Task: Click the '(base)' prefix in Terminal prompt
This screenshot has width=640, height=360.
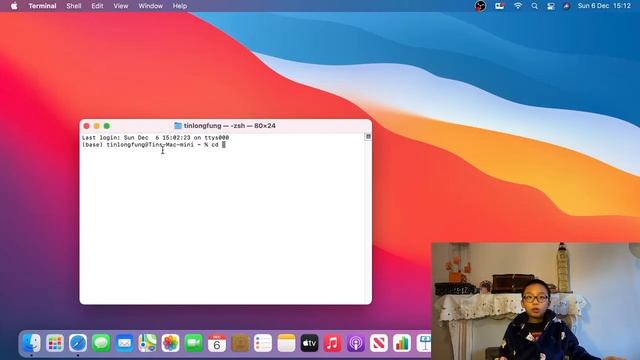Action: 92,145
